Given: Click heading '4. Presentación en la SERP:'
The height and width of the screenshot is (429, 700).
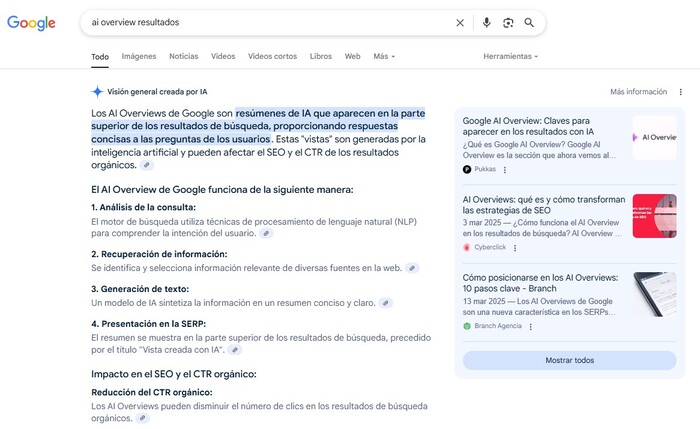Looking at the screenshot, I should pos(149,324).
